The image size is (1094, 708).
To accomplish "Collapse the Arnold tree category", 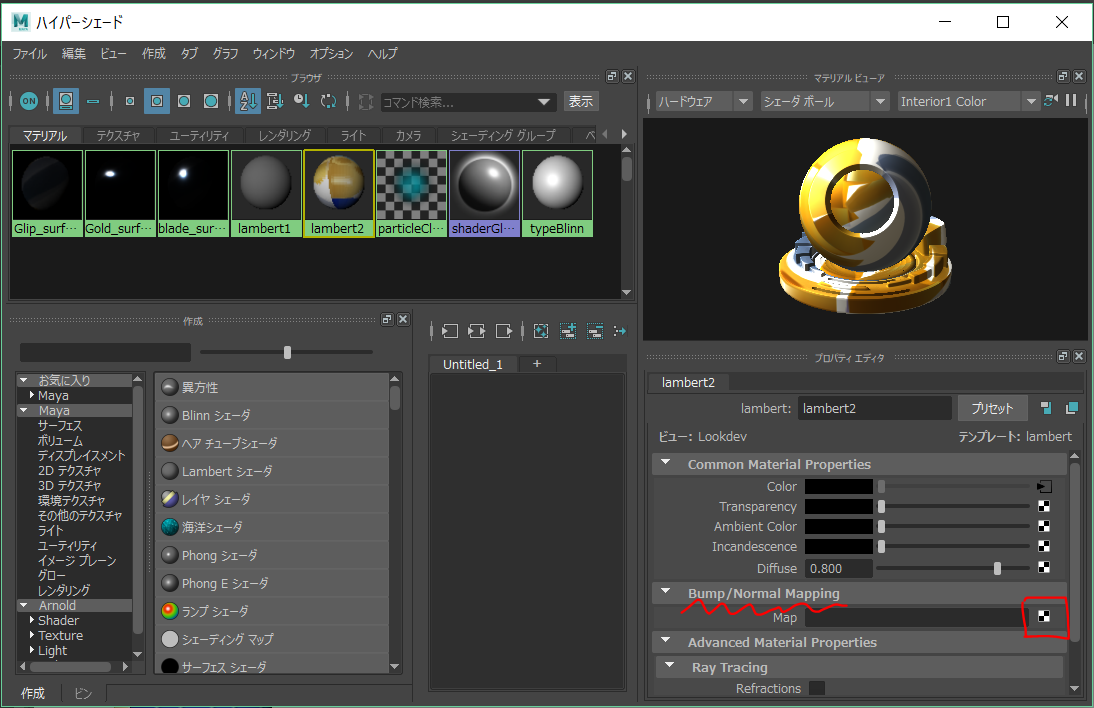I will 24,605.
